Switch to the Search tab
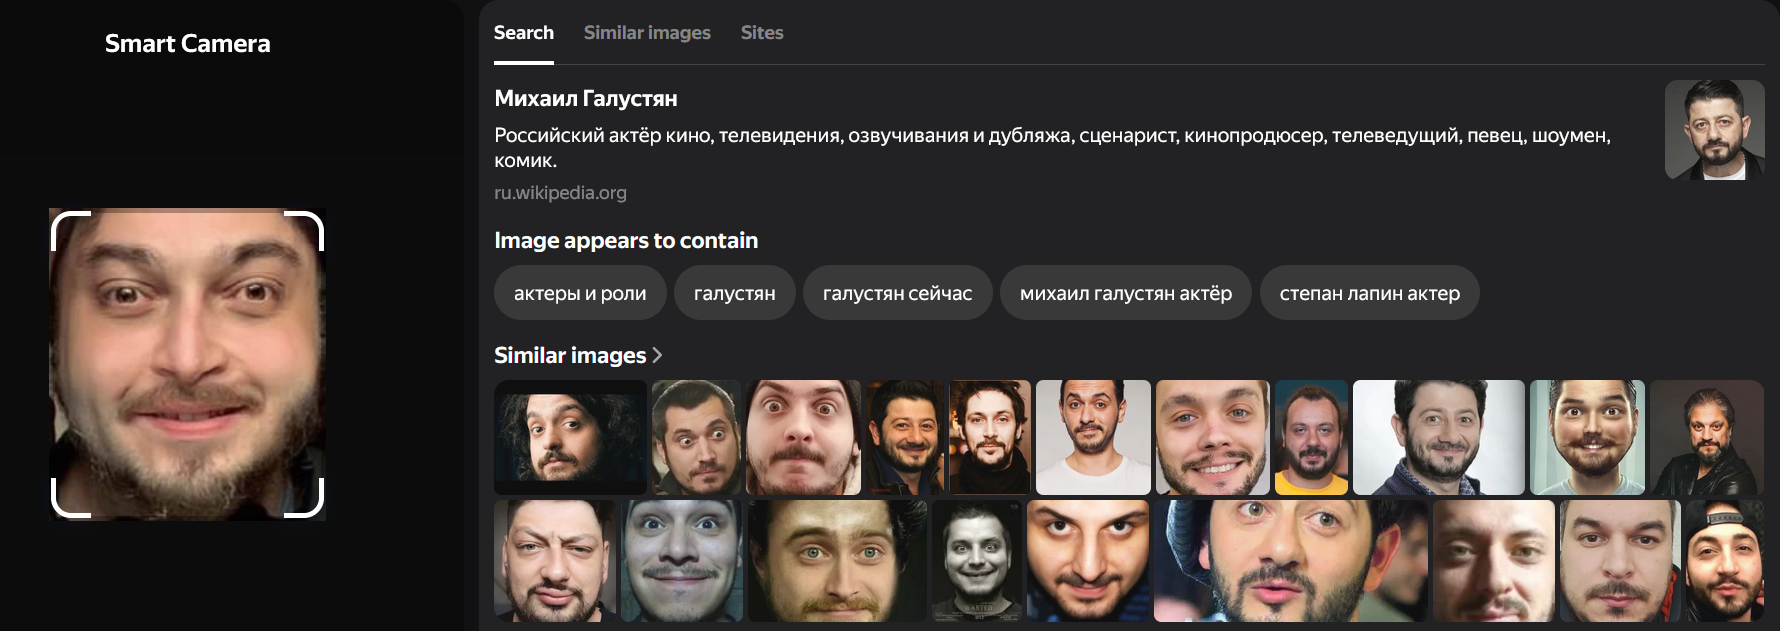 tap(523, 33)
